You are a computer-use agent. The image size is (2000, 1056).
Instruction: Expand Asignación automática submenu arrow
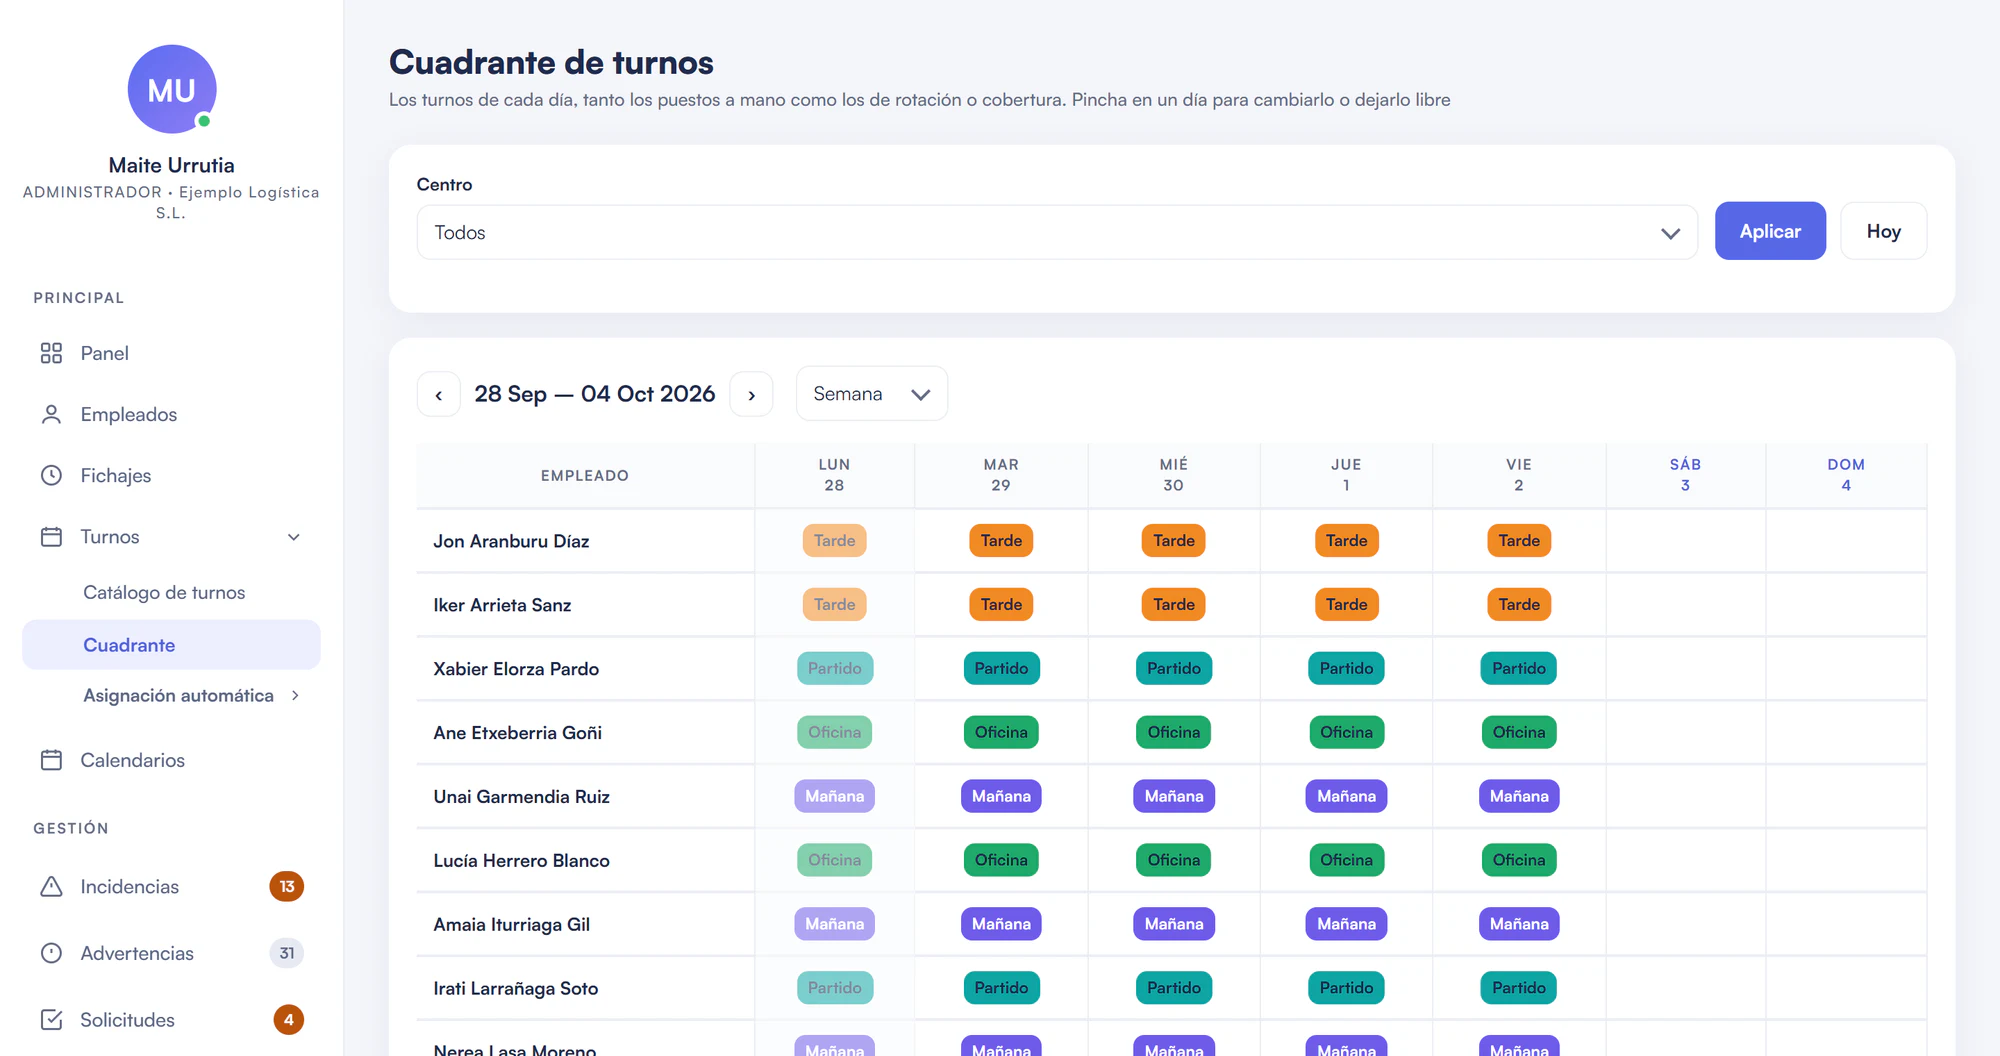click(295, 695)
